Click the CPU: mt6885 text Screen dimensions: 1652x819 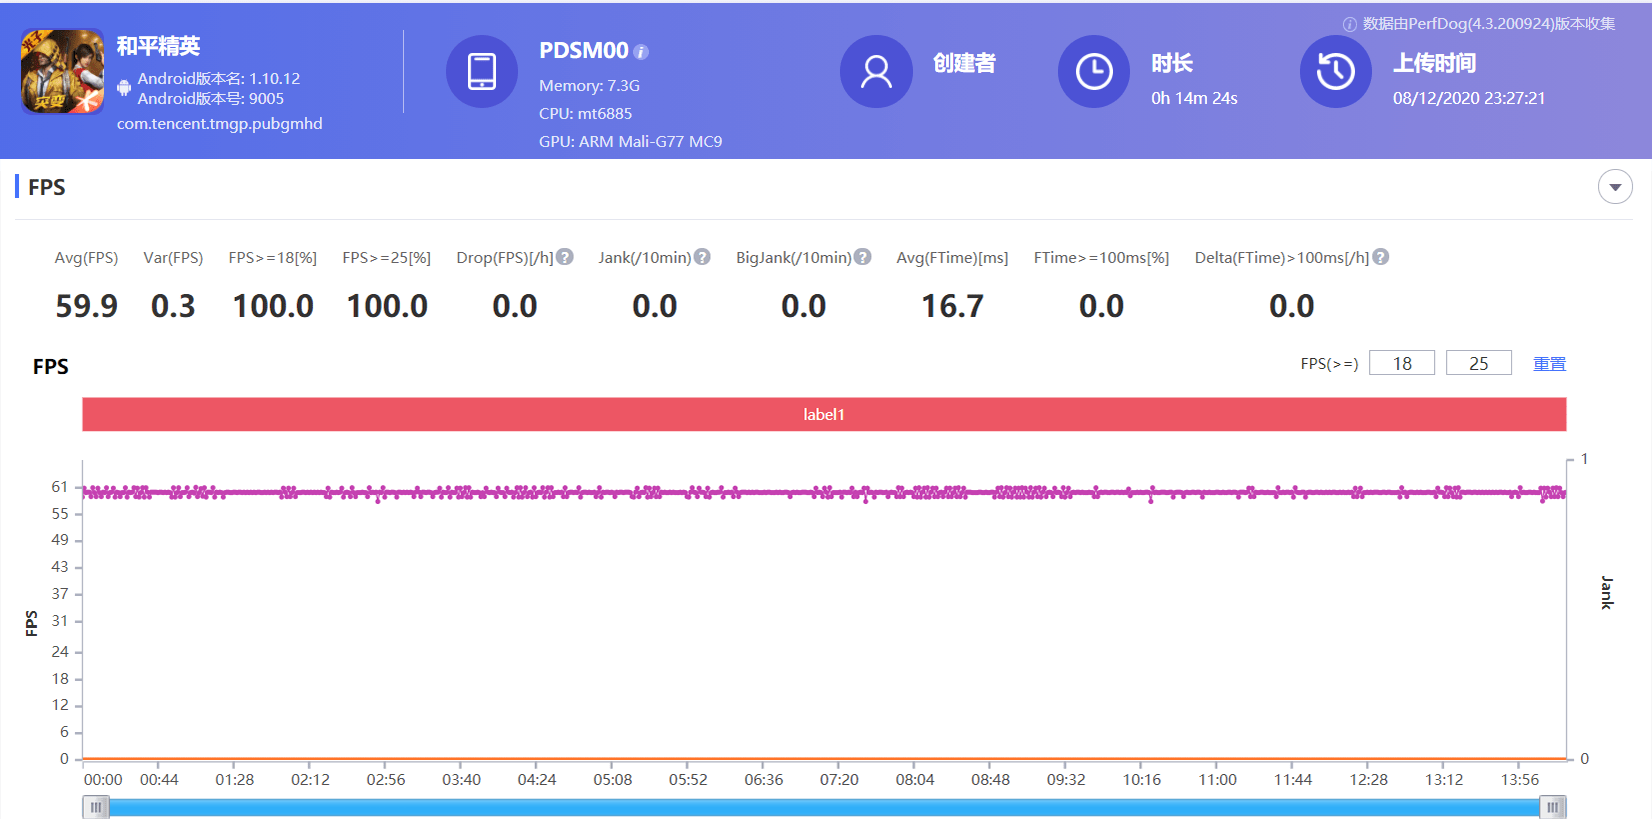[x=586, y=114]
